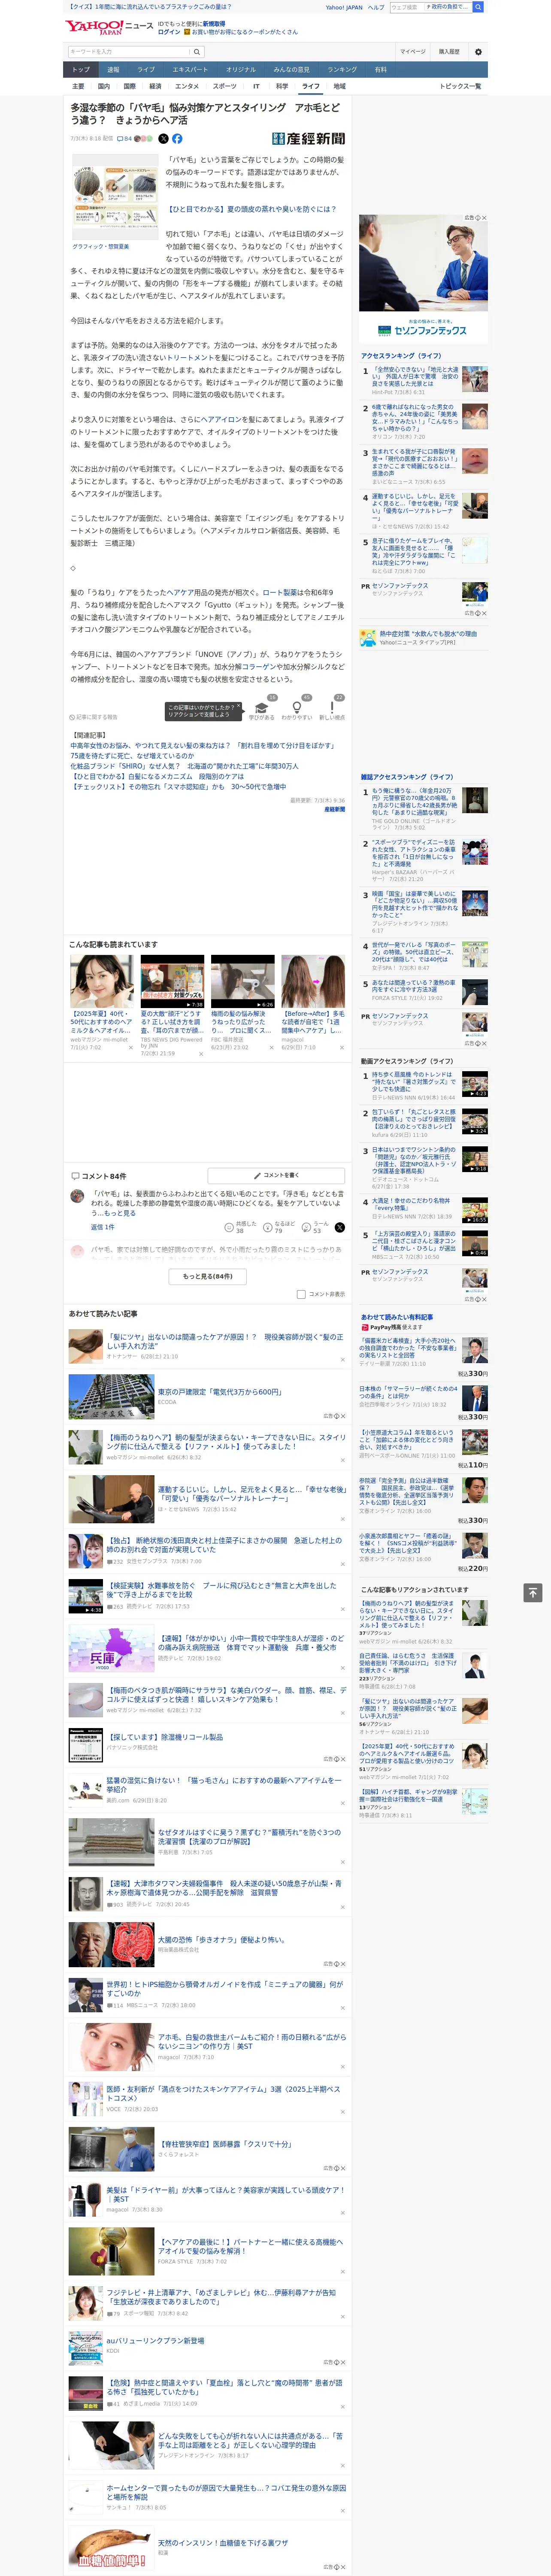Screen dimensions: 551x2576
Task: Open 【ひと目でわかる】夏の頭皮の蒸れ link
Action: [x=252, y=209]
